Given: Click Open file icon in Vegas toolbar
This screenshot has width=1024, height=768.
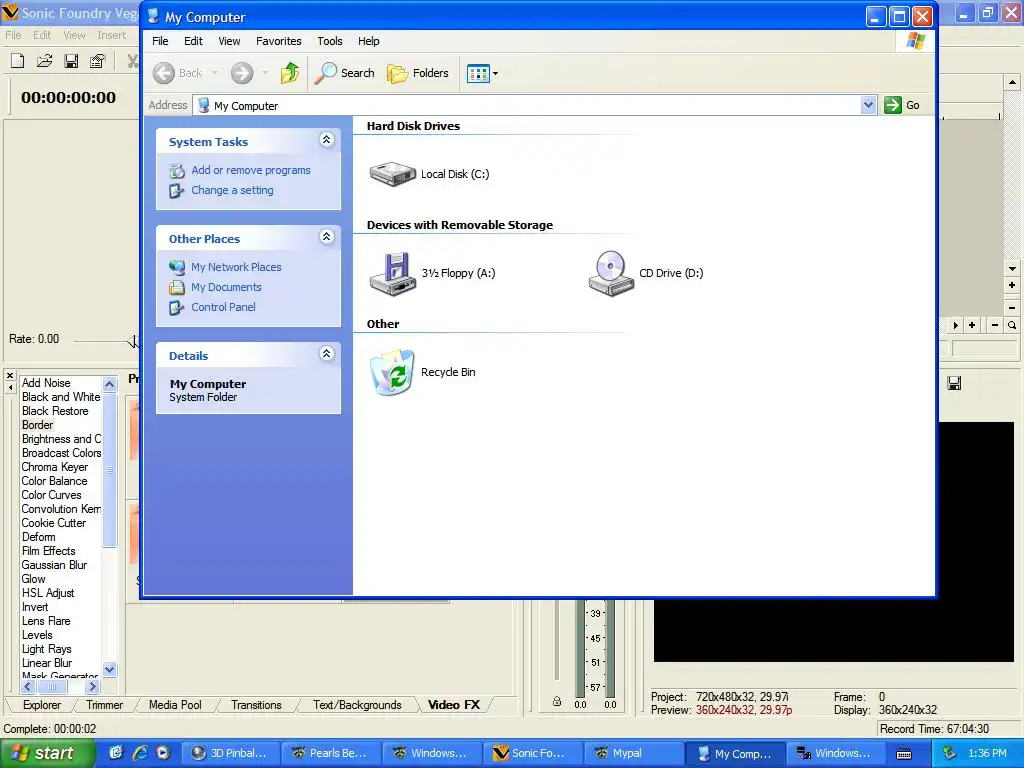Looking at the screenshot, I should coord(44,61).
